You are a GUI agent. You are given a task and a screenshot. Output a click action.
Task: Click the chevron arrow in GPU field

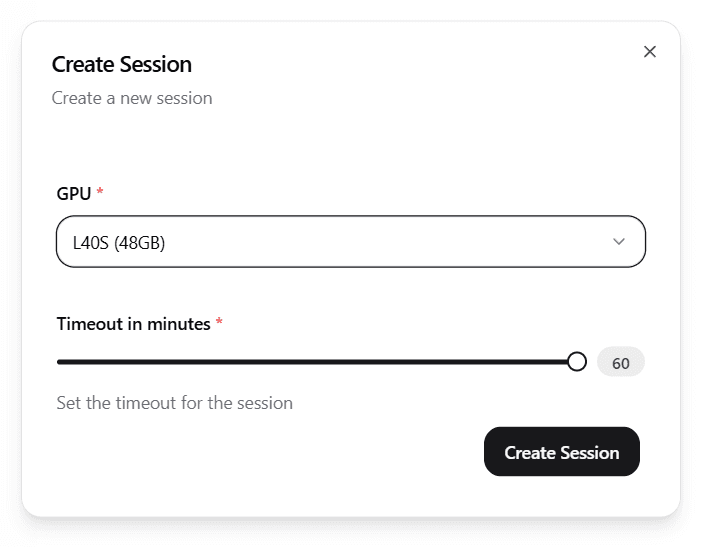click(618, 242)
